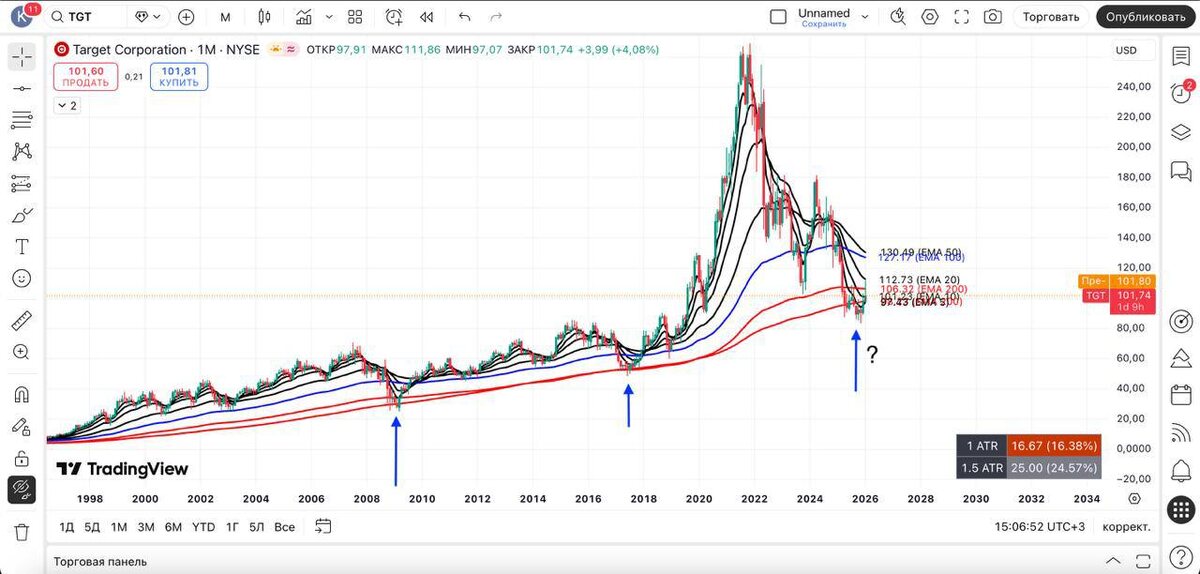Select the 6М date range

[x=173, y=526]
